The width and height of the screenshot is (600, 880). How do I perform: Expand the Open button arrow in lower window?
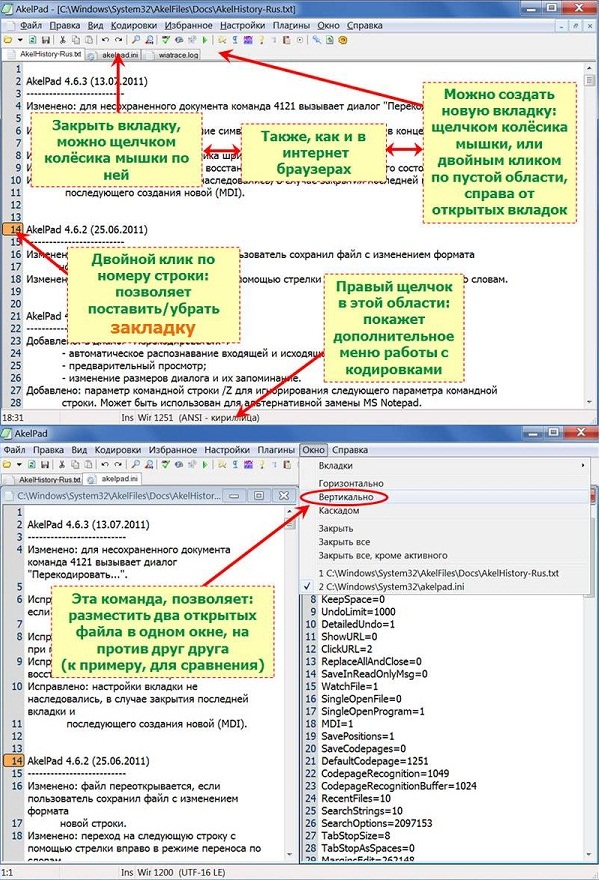click(20, 464)
